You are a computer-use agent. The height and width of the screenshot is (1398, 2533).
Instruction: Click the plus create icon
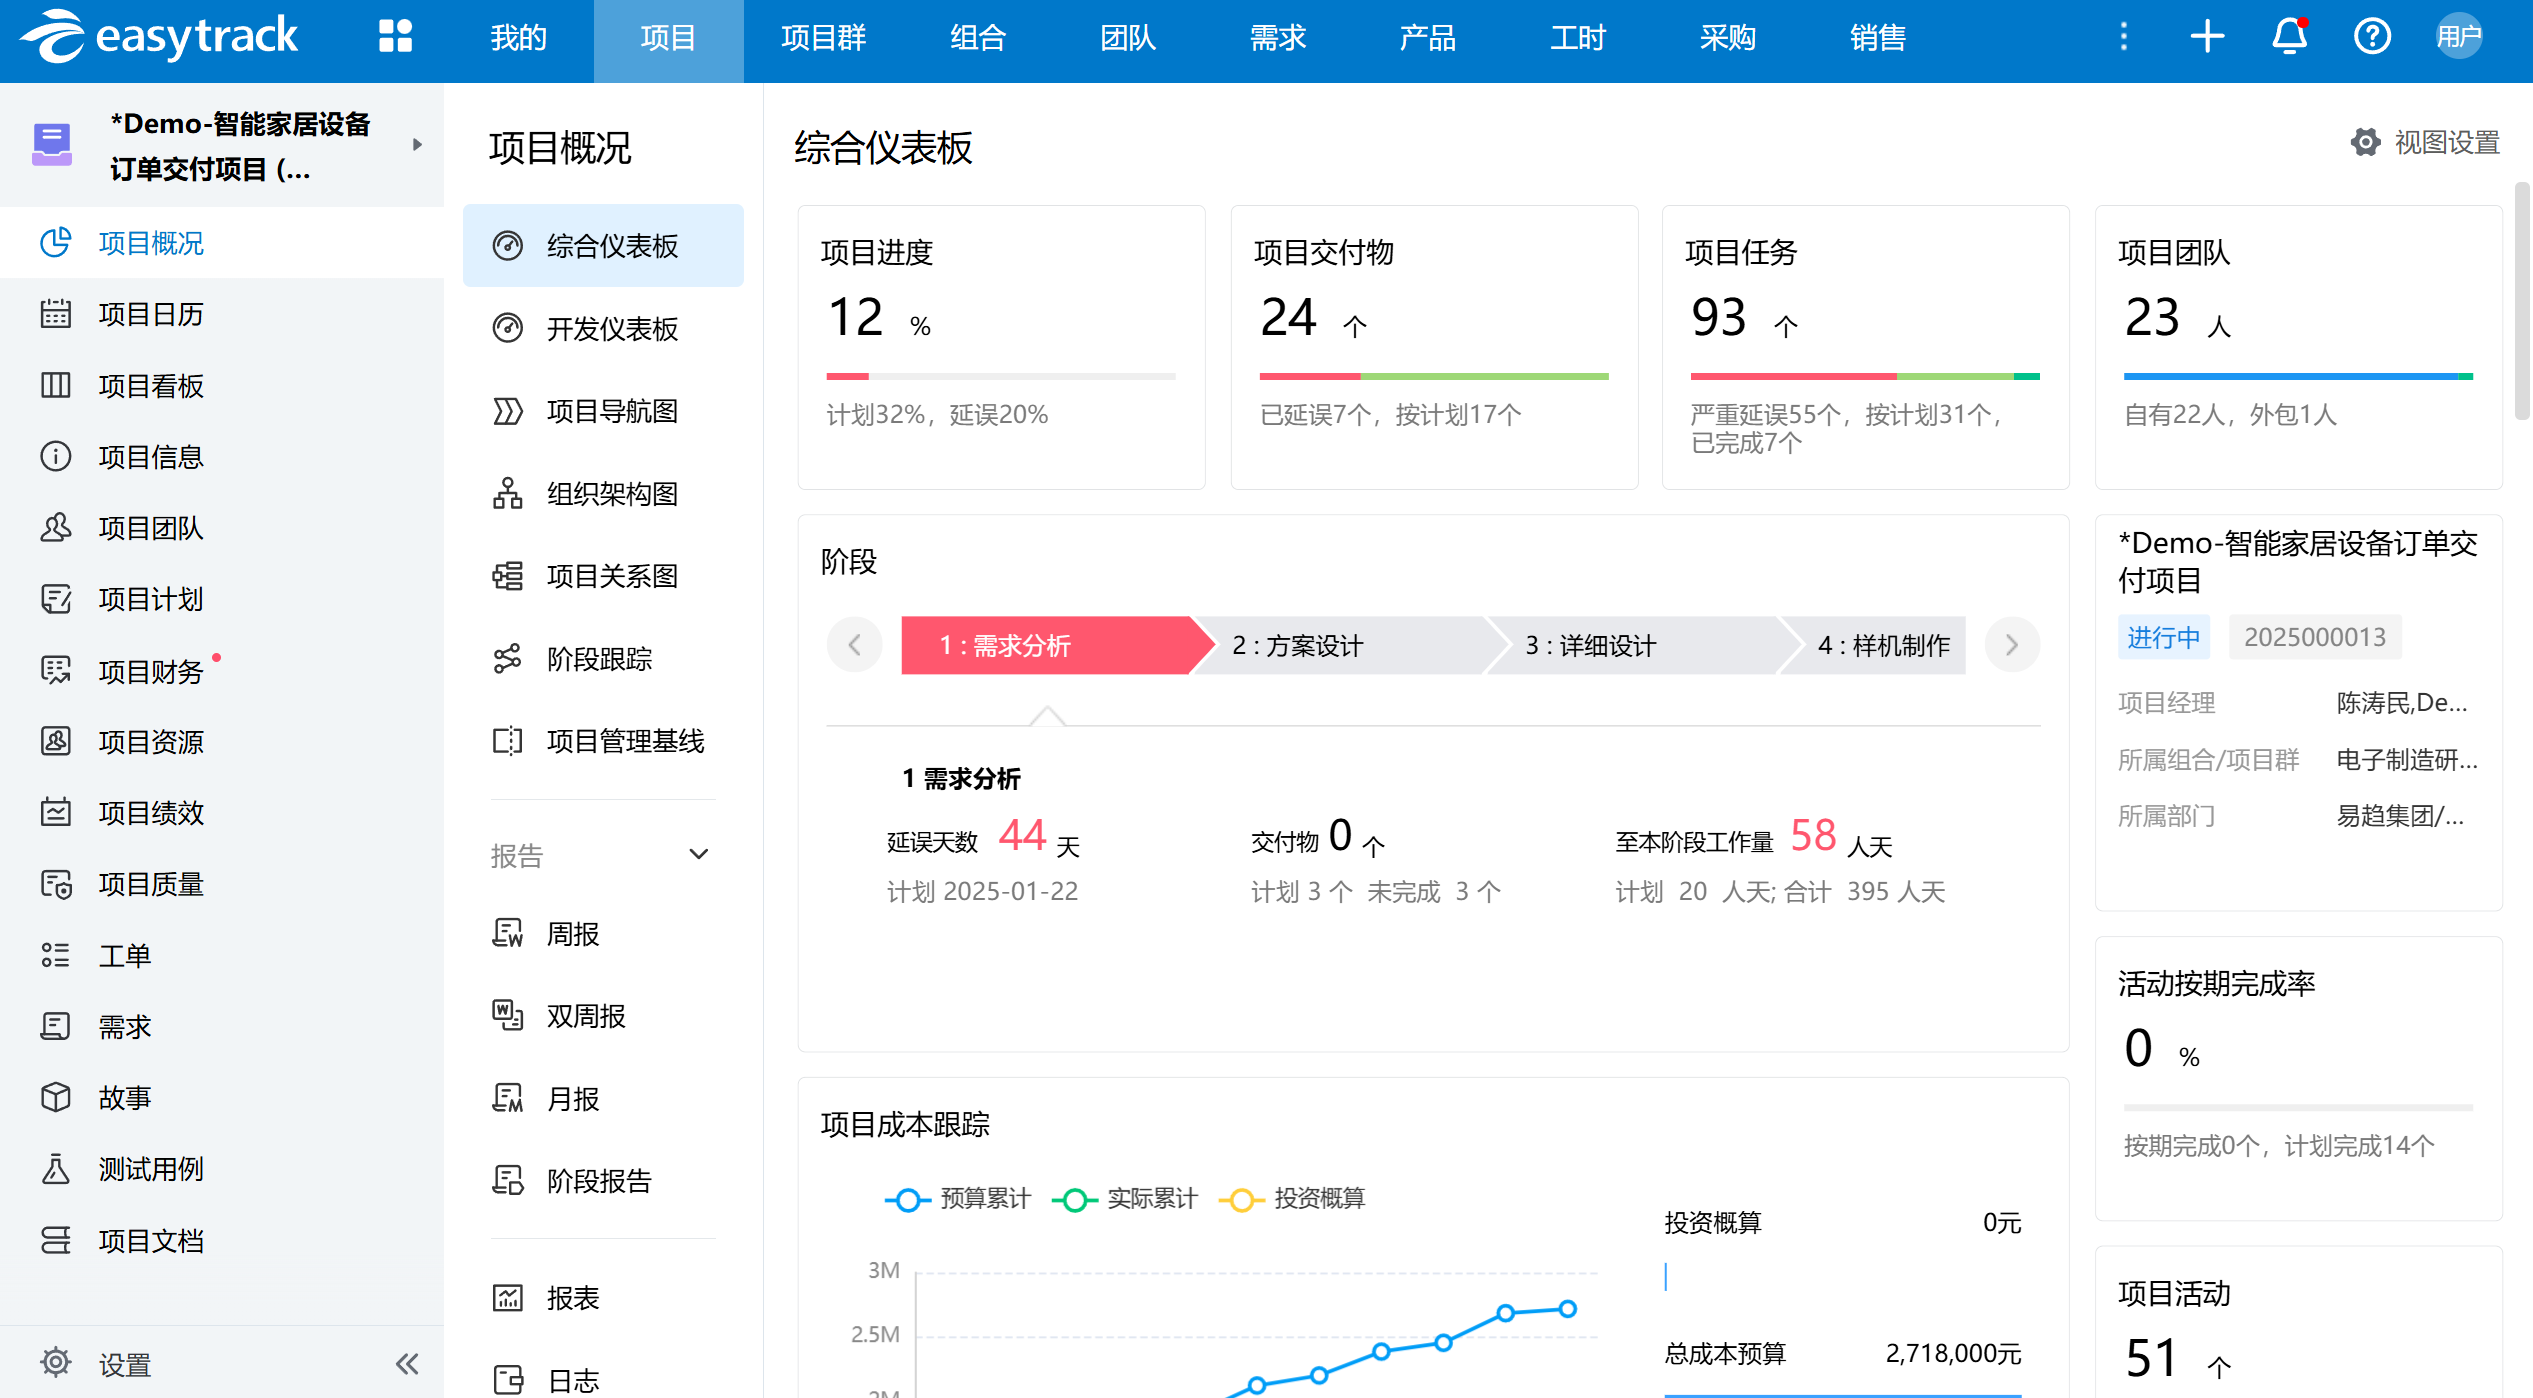tap(2207, 37)
